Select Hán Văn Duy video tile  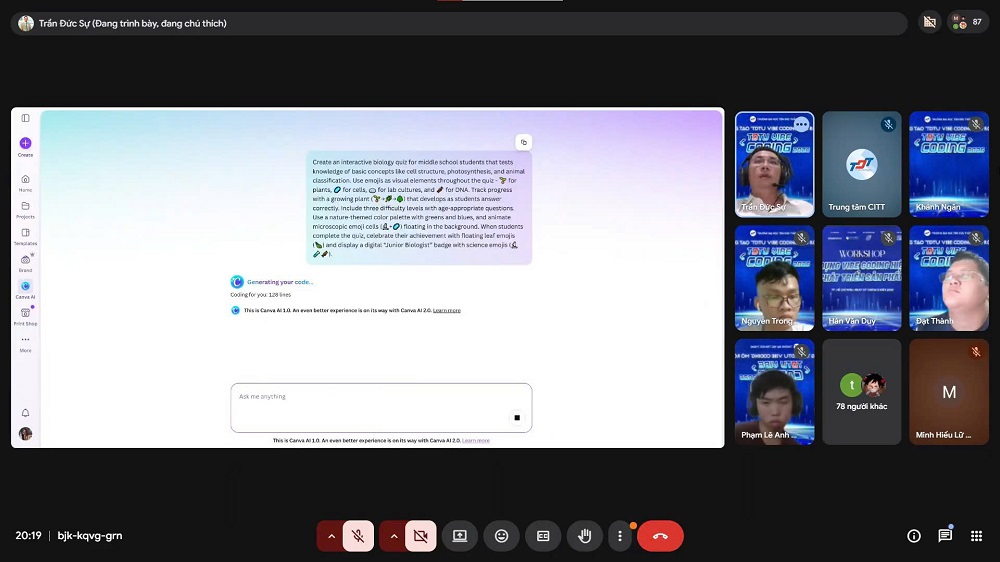(x=862, y=278)
